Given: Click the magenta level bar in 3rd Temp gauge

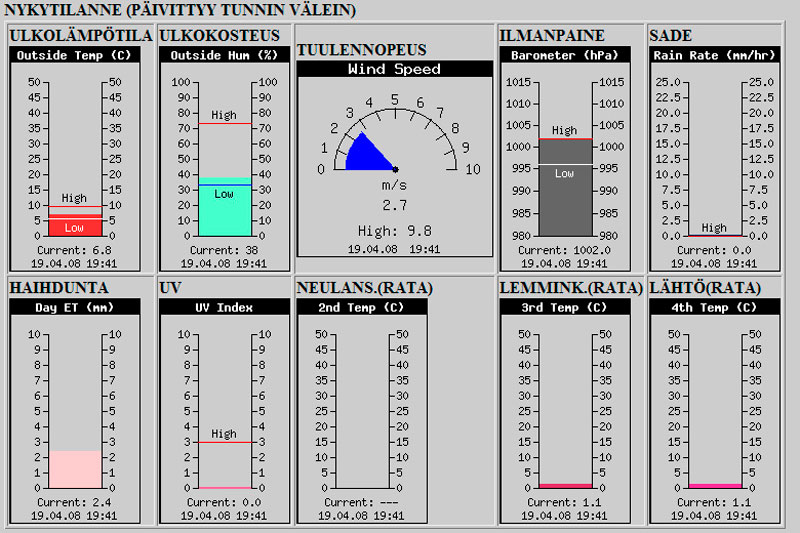Looking at the screenshot, I should tap(566, 486).
